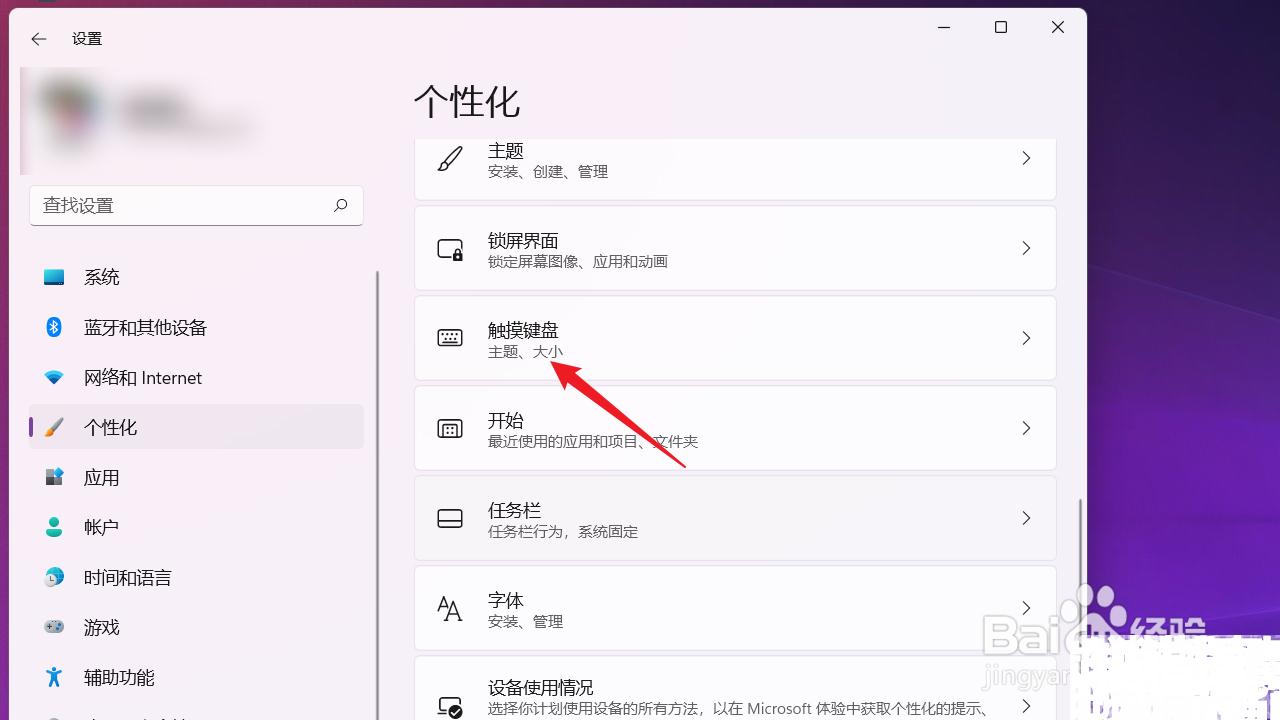Select the 系统 (System) monitor icon
1280x720 pixels.
54,277
